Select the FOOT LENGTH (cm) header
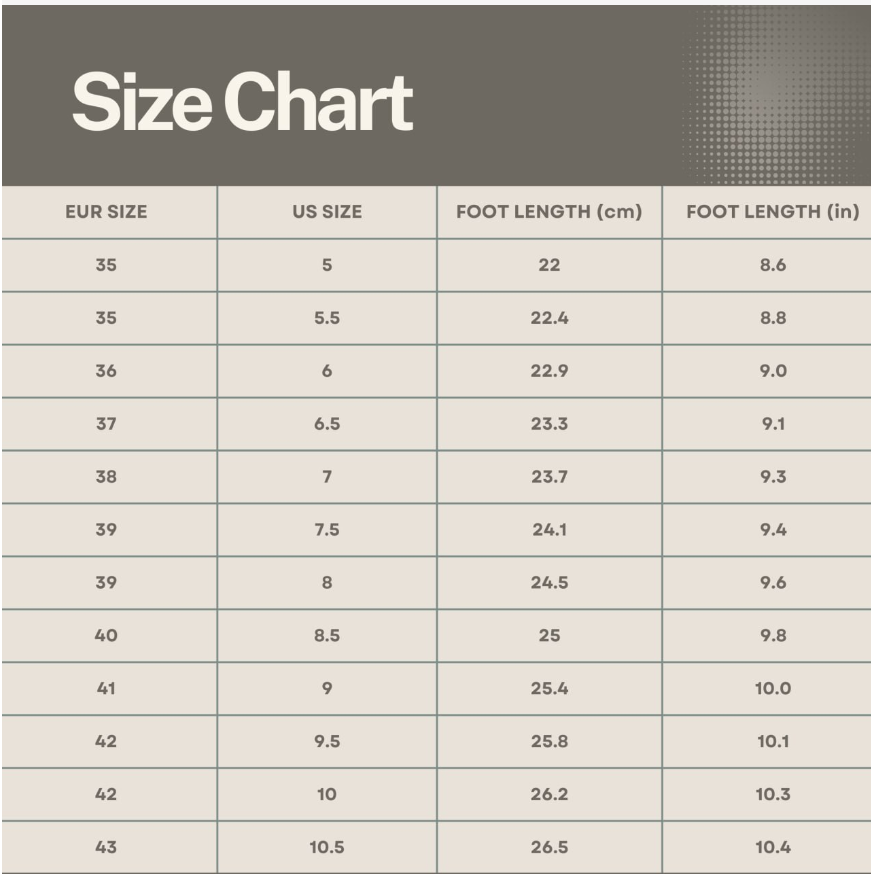The width and height of the screenshot is (871, 874). (549, 212)
